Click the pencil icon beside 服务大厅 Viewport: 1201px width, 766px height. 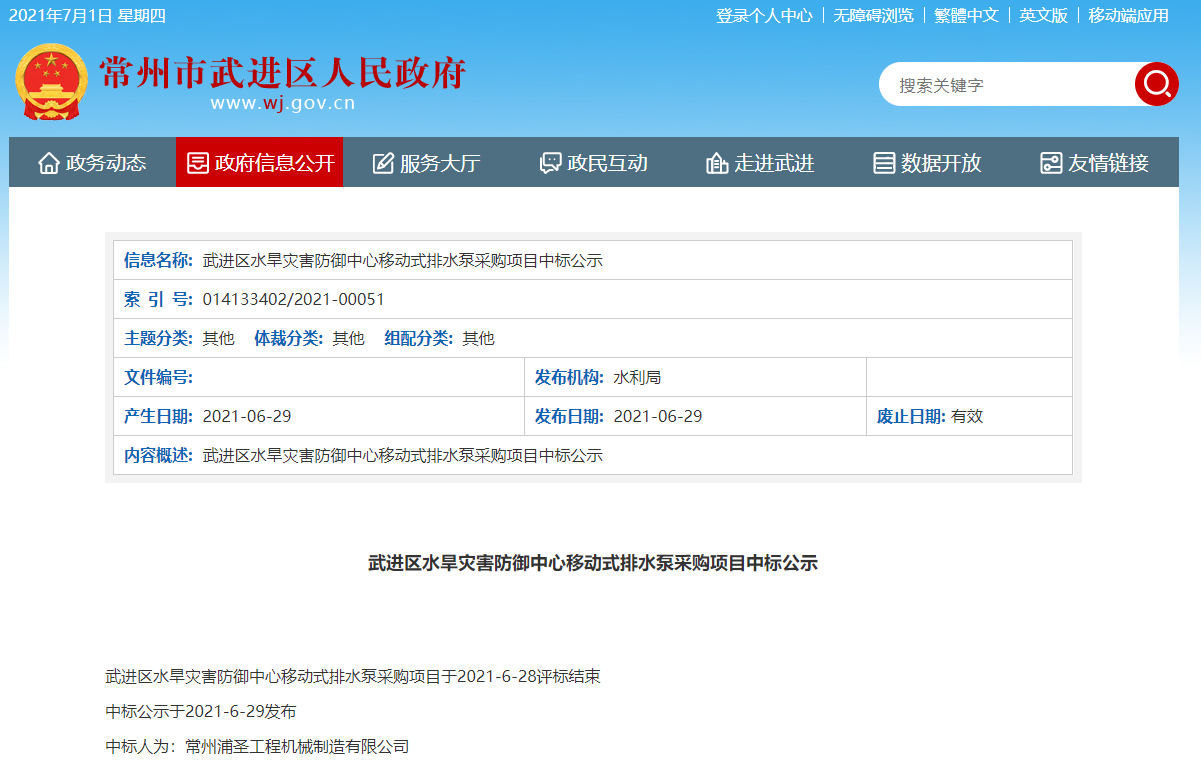[x=383, y=163]
